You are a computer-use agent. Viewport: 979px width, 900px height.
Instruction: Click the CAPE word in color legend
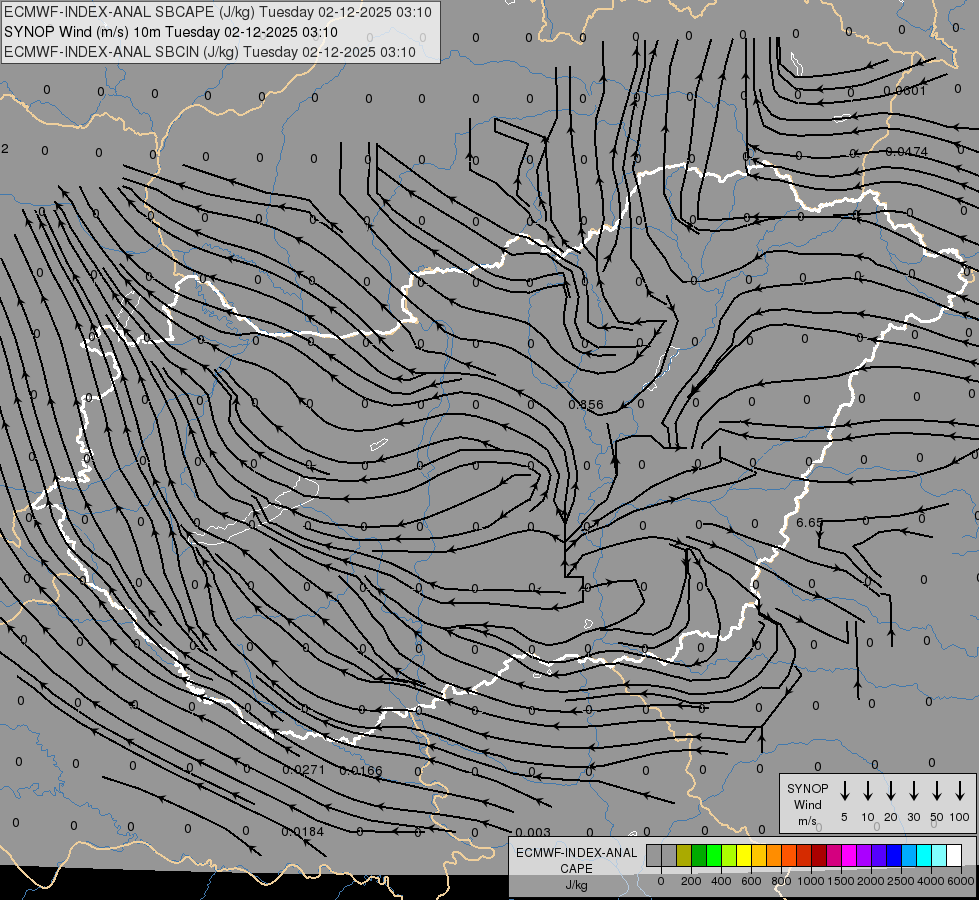click(576, 869)
